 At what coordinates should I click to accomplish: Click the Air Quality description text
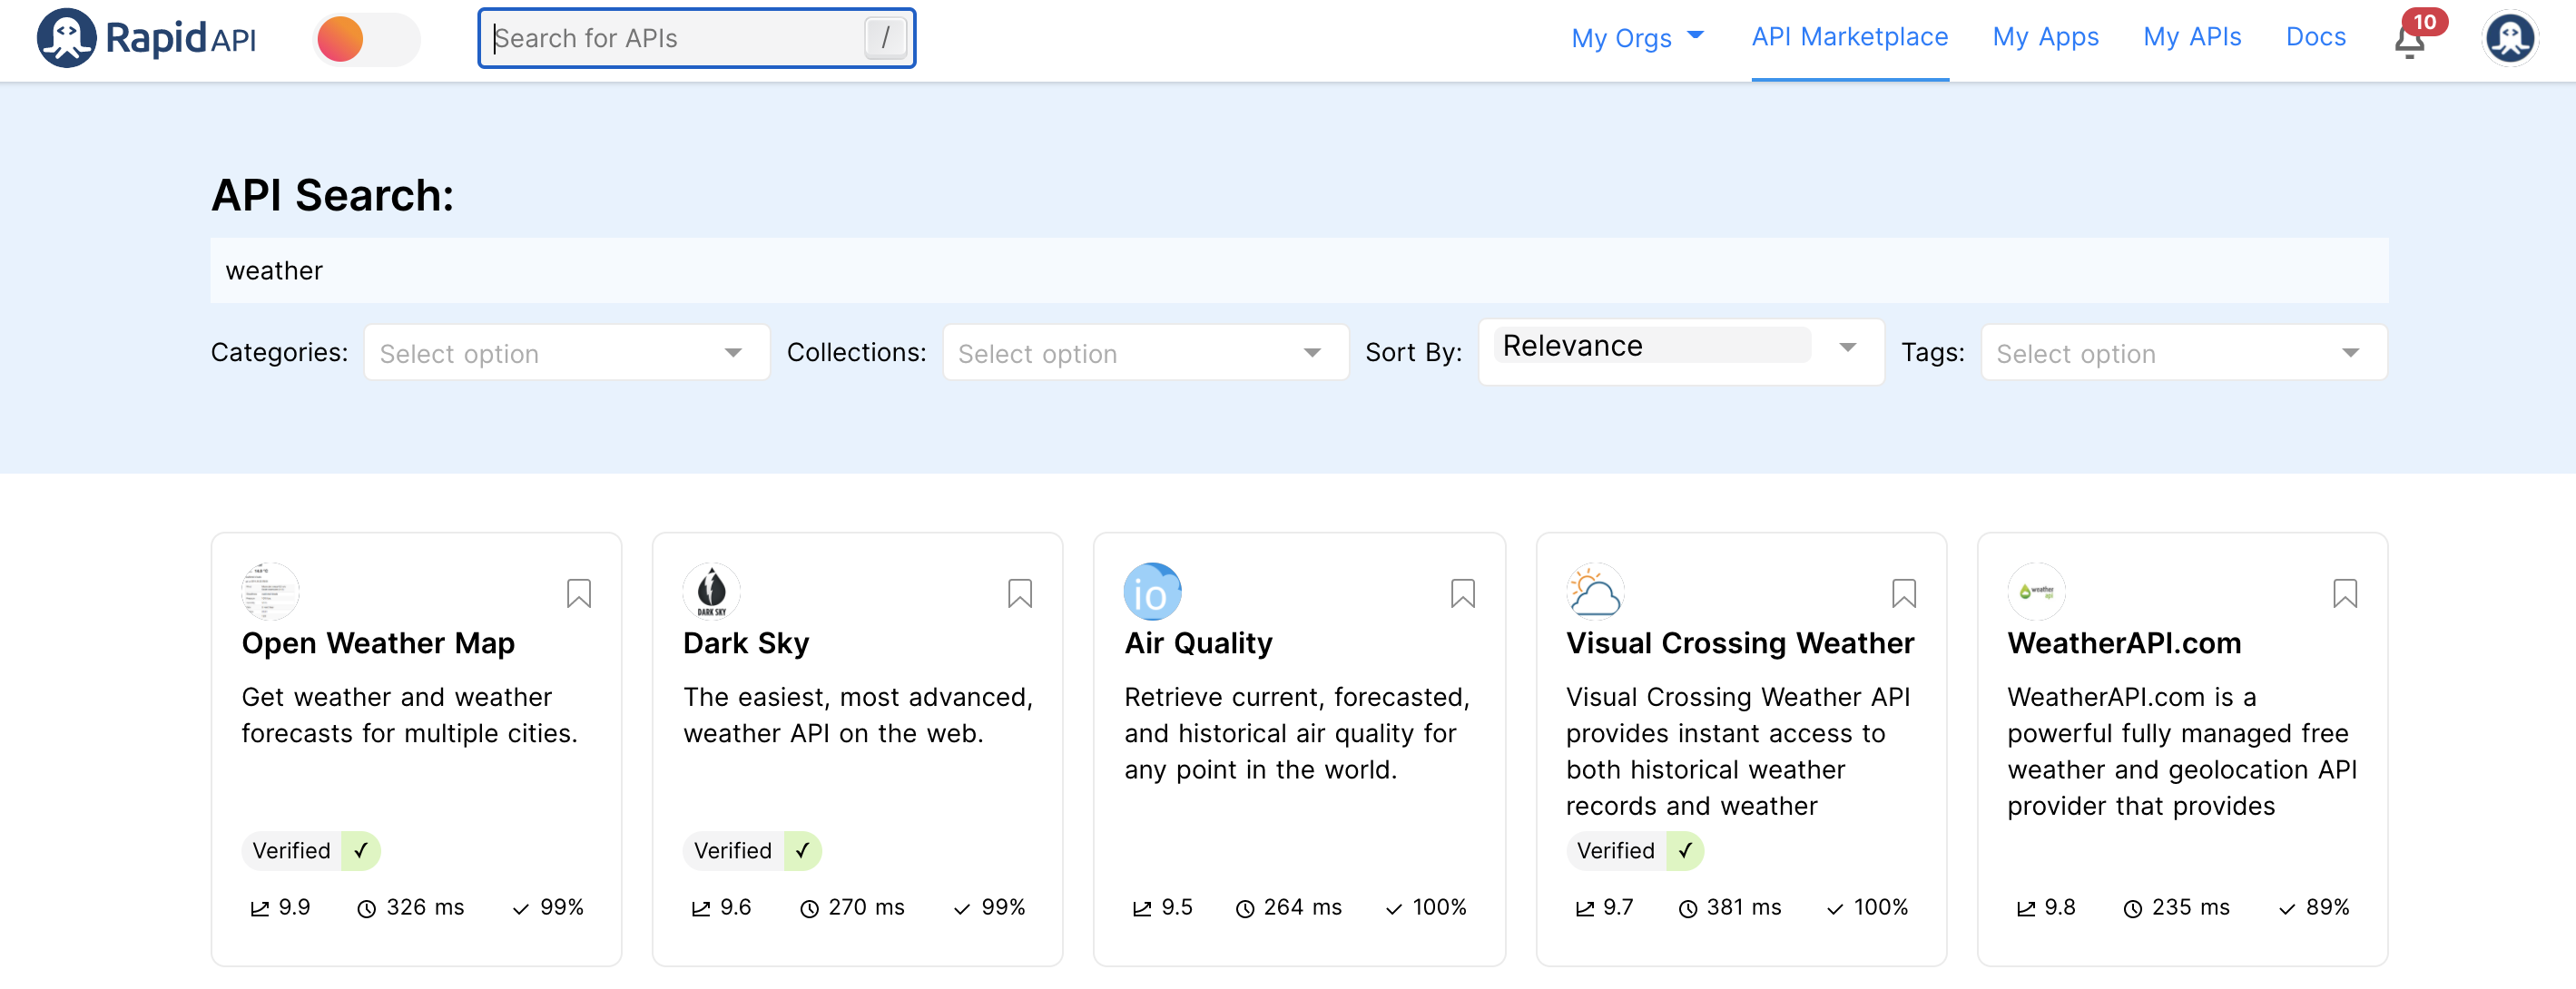(1297, 733)
